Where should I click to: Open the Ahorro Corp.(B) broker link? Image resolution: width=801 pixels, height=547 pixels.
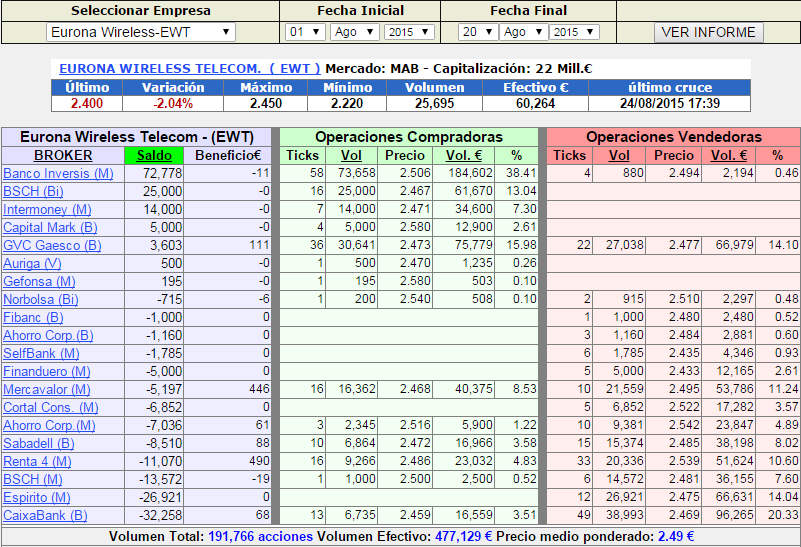pos(48,336)
